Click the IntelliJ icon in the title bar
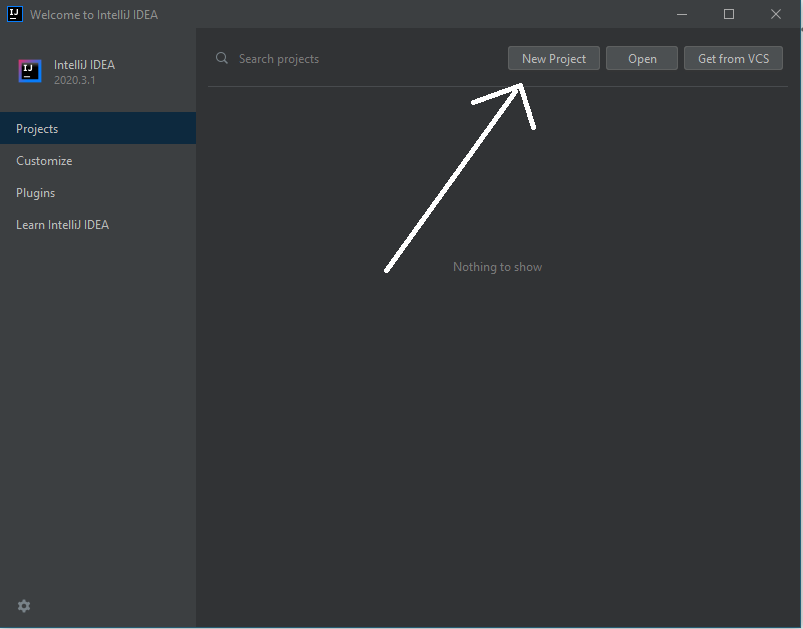Image resolution: width=803 pixels, height=629 pixels. pos(14,14)
